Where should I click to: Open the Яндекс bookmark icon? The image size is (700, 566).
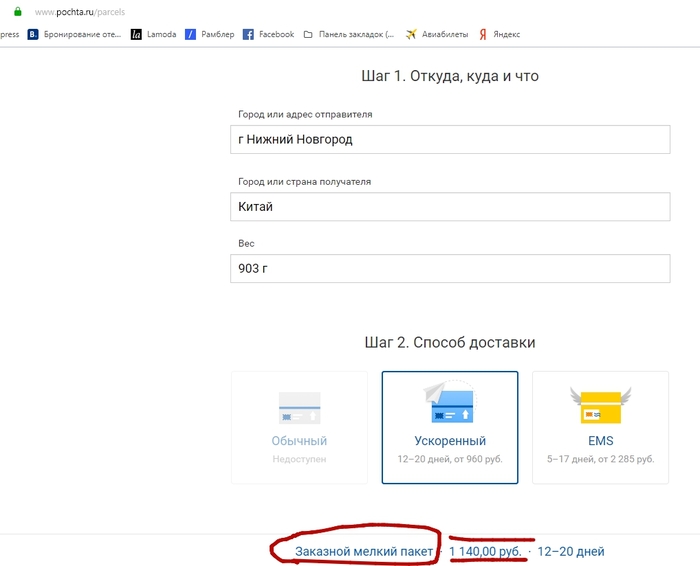(x=483, y=34)
